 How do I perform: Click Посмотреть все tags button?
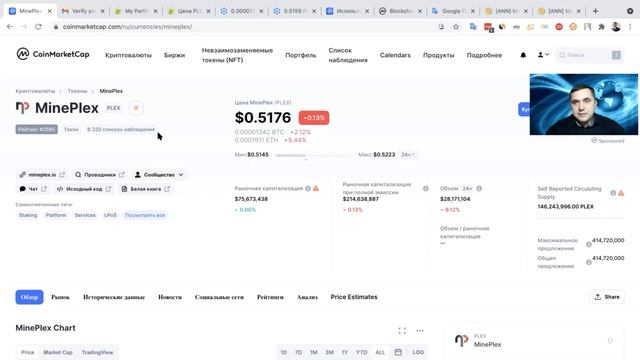coord(145,215)
